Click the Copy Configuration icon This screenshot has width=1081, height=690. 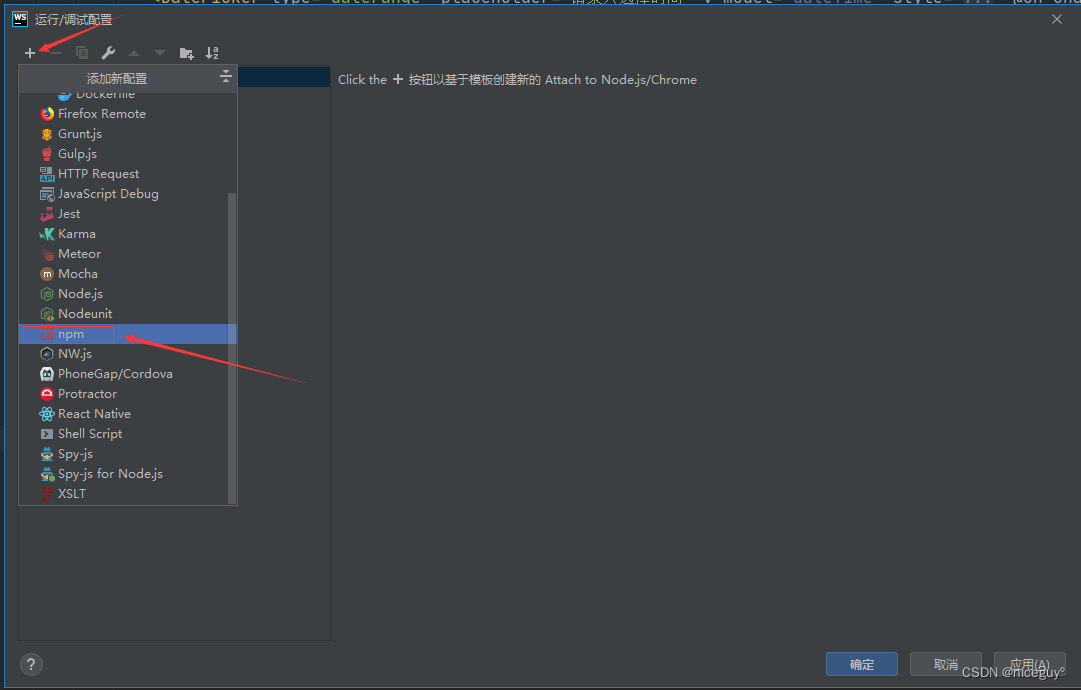tap(81, 53)
